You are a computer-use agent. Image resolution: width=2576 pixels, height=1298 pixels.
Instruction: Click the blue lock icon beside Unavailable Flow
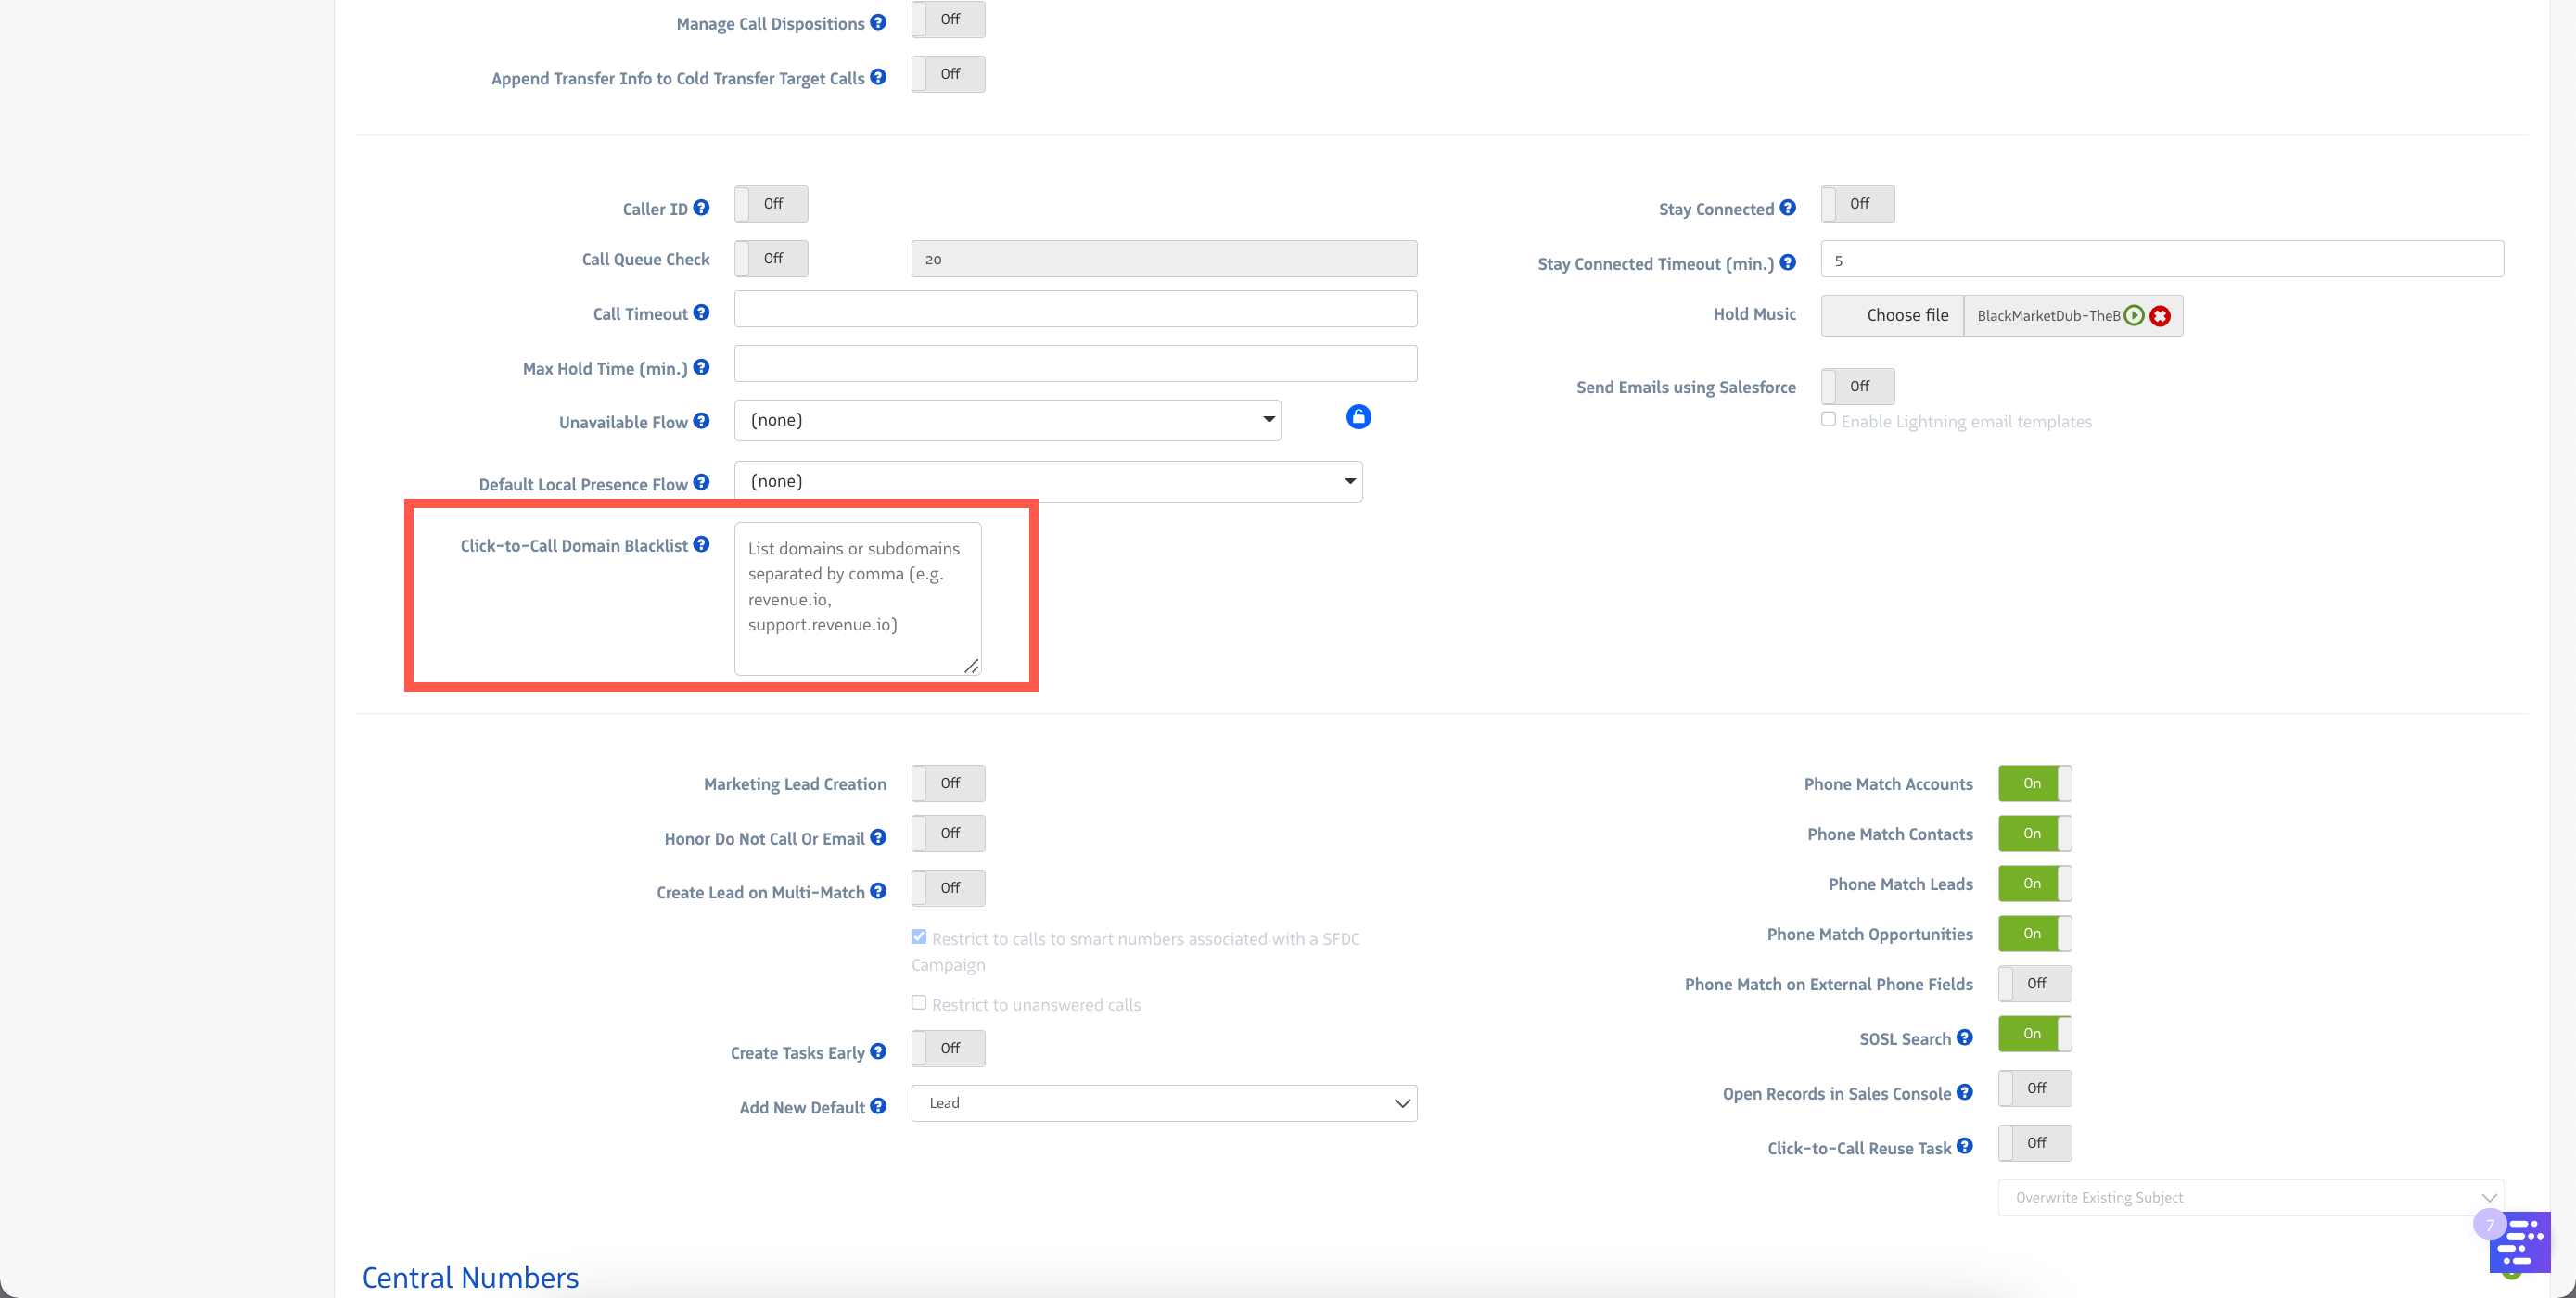click(1358, 417)
